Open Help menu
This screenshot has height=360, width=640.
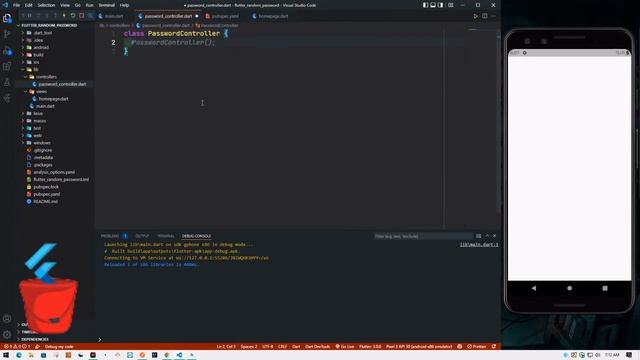point(124,5)
